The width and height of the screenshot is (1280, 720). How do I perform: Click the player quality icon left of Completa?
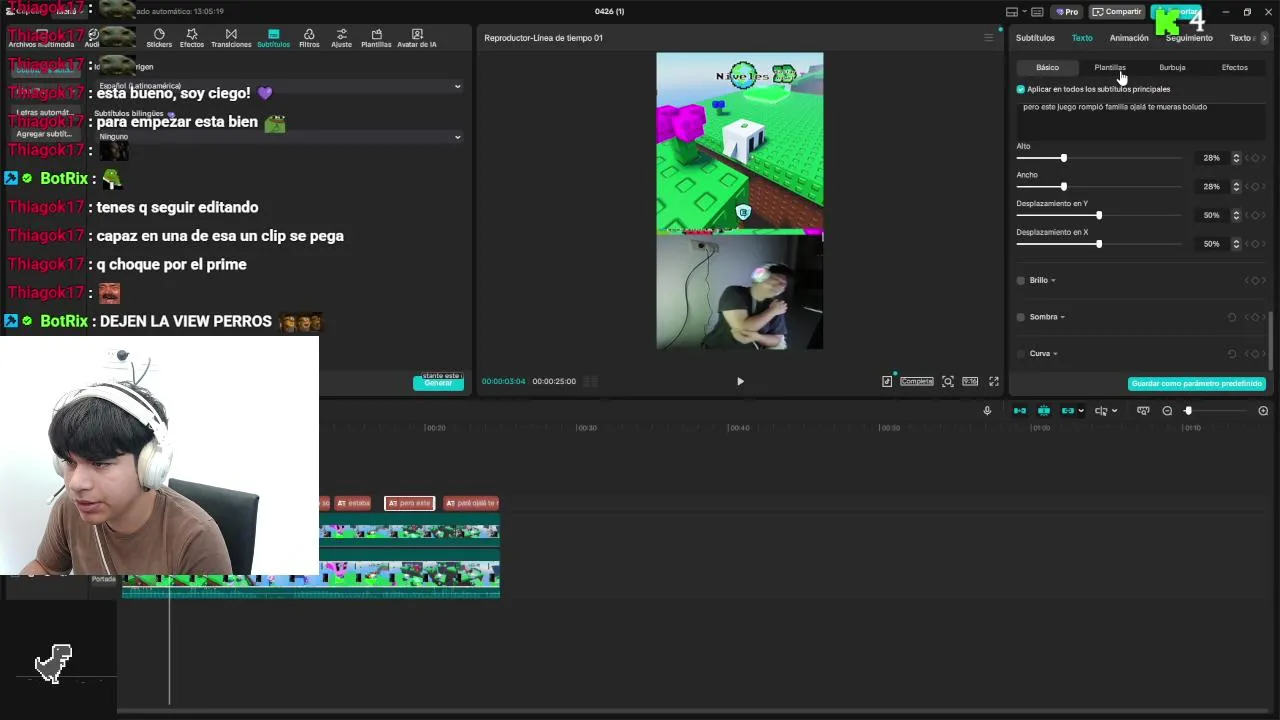[x=887, y=381]
